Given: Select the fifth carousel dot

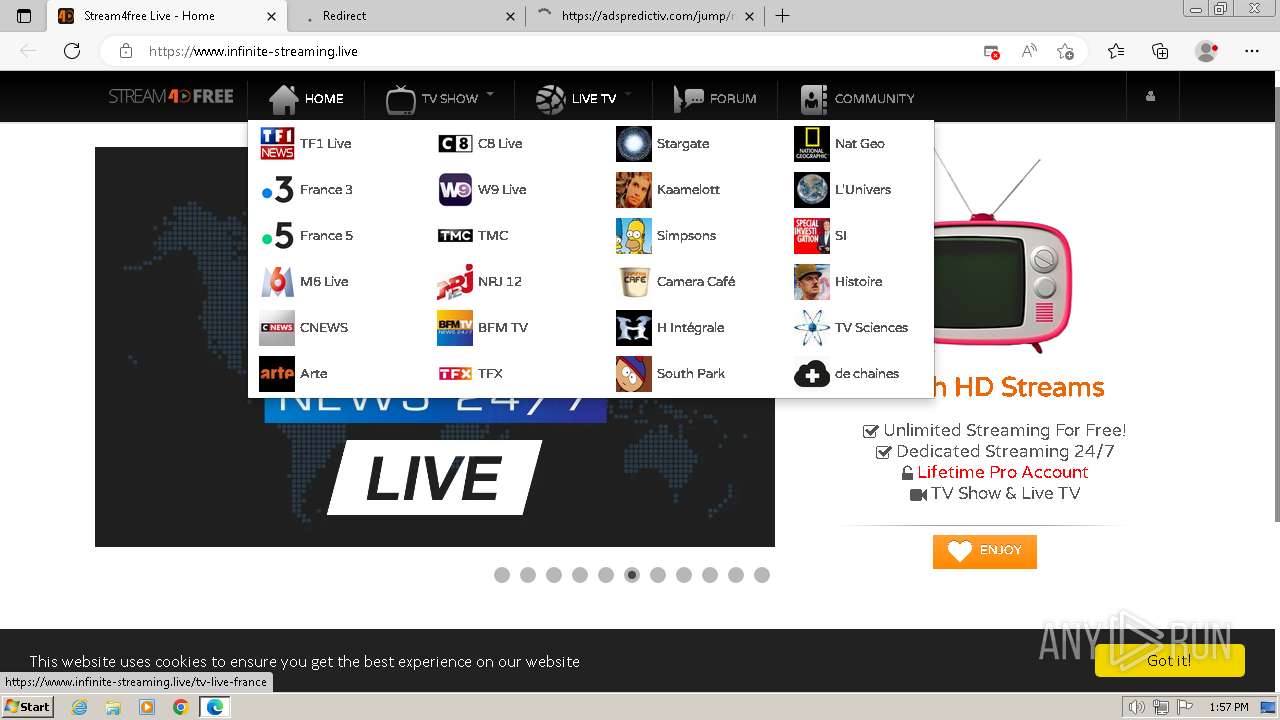Looking at the screenshot, I should pyautogui.click(x=606, y=575).
